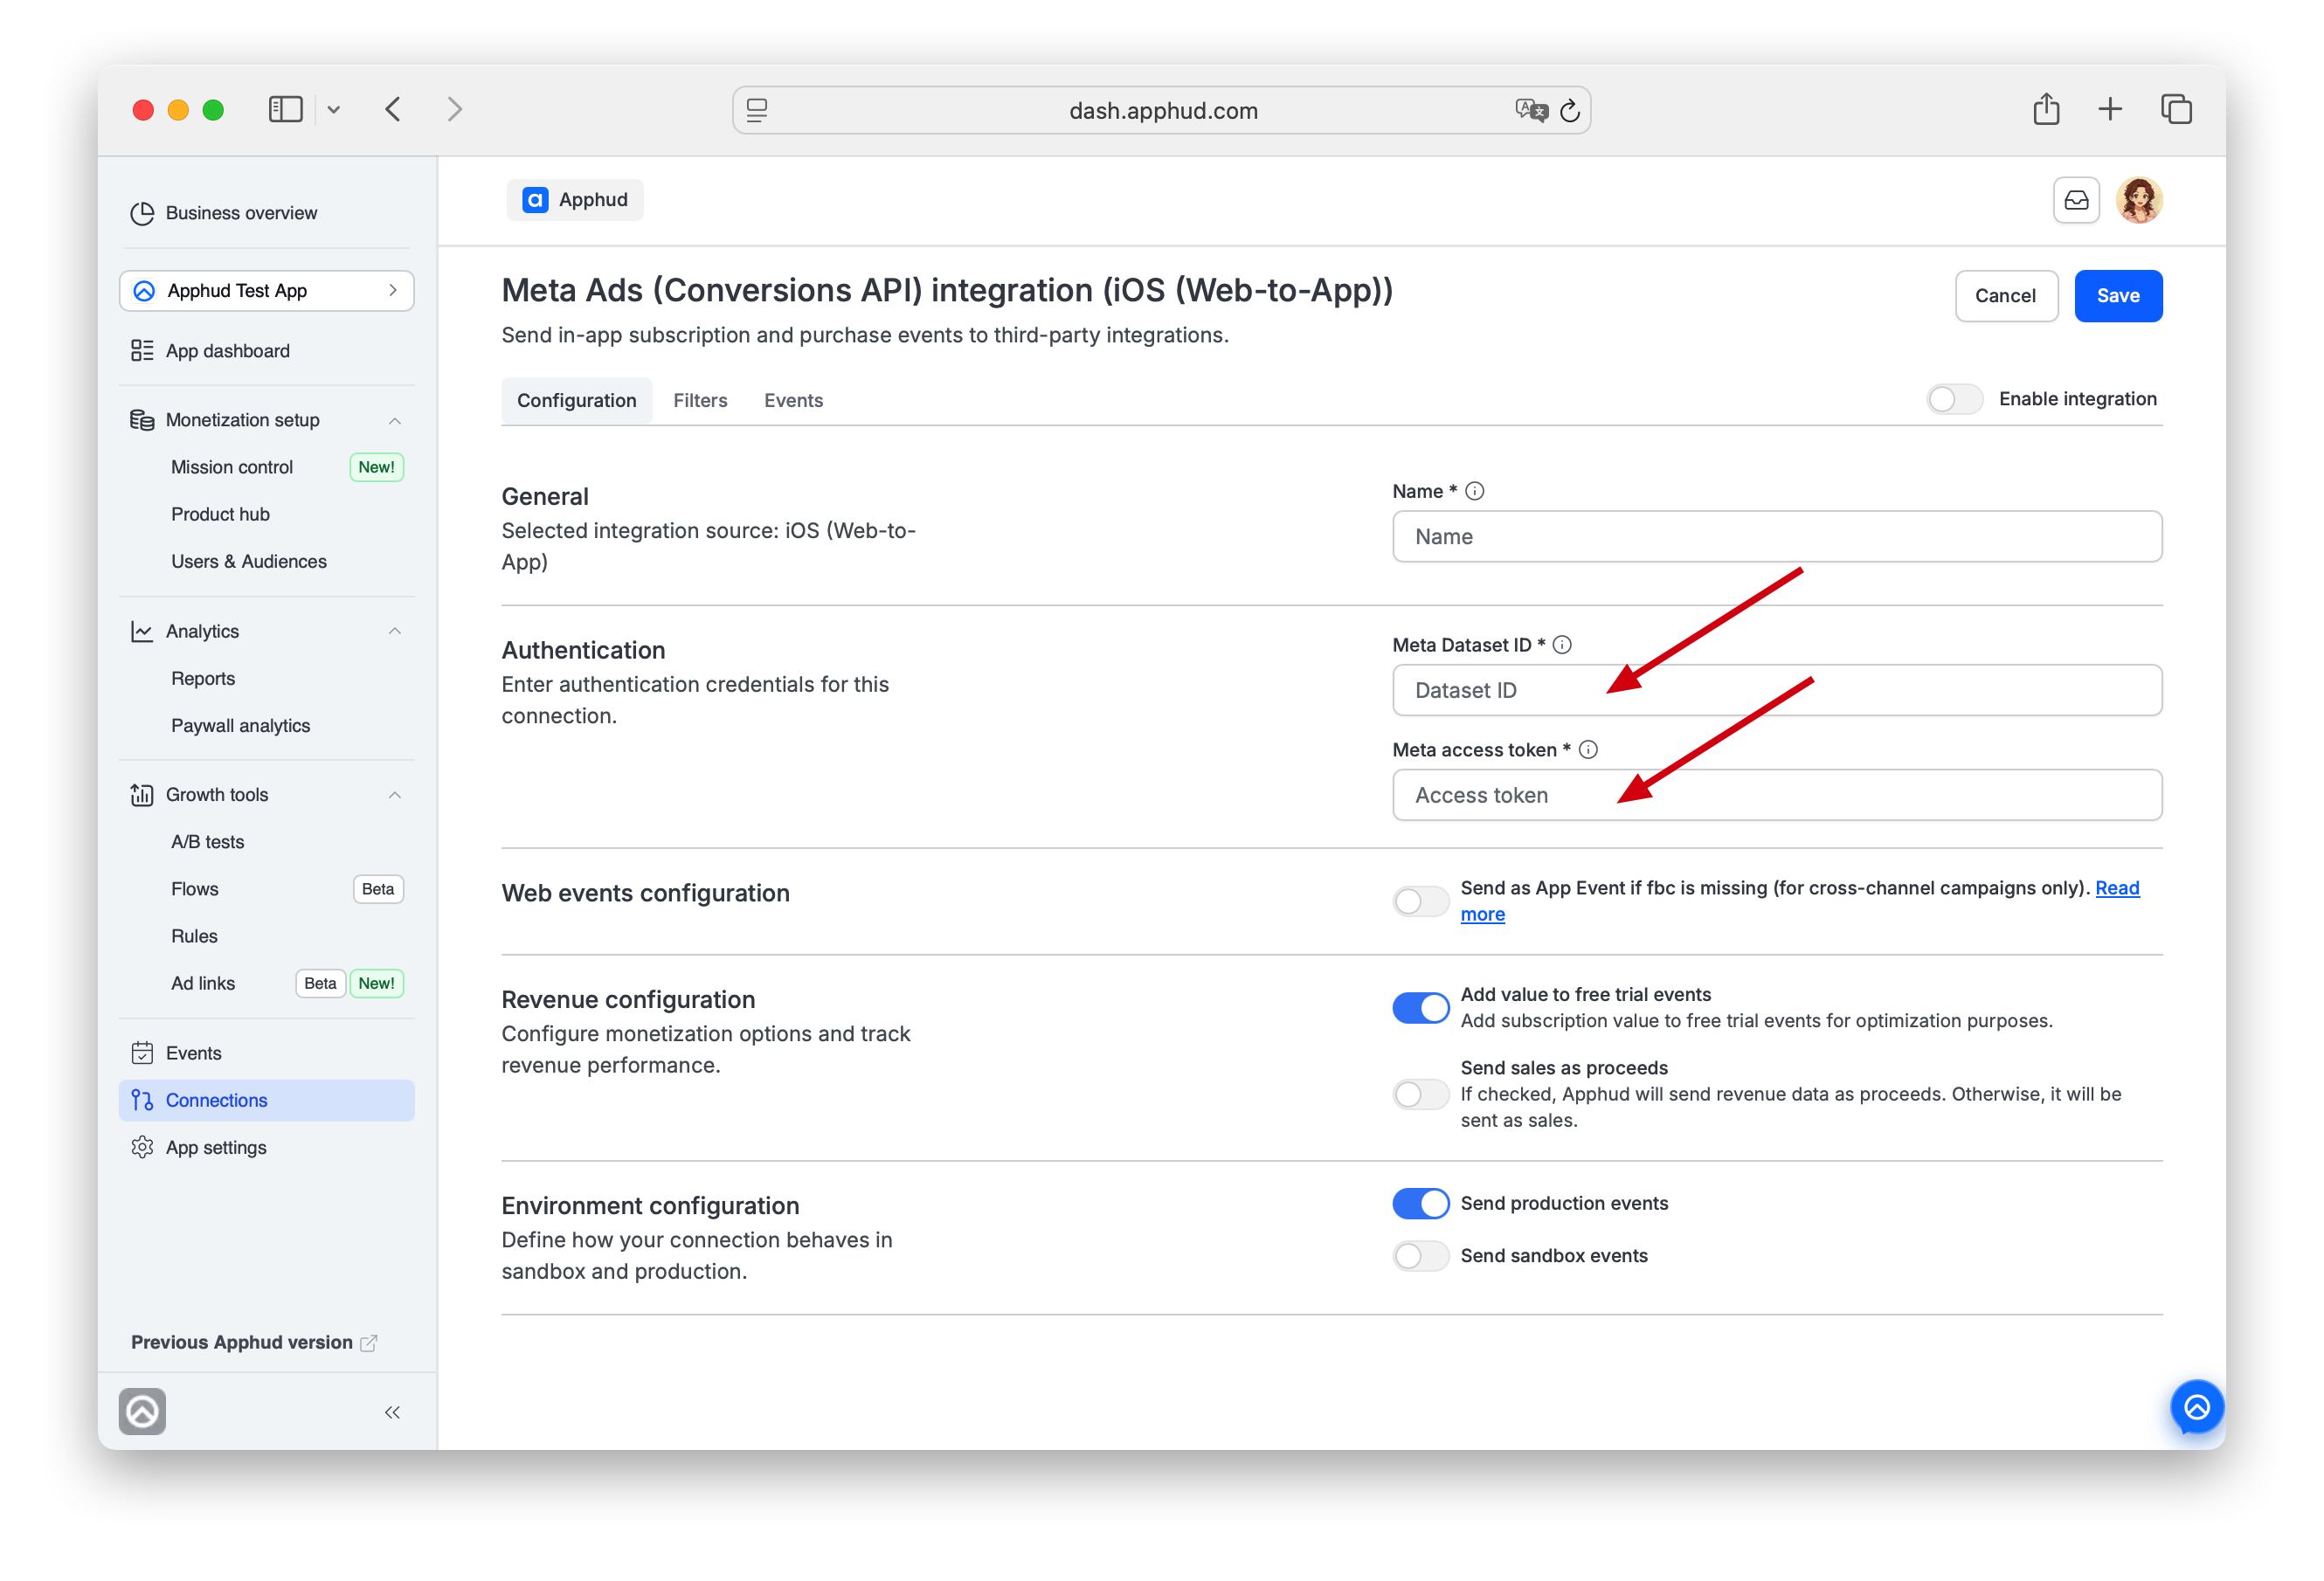Image resolution: width=2324 pixels, height=1581 pixels.
Task: Enable Send sandbox events
Action: (1420, 1256)
